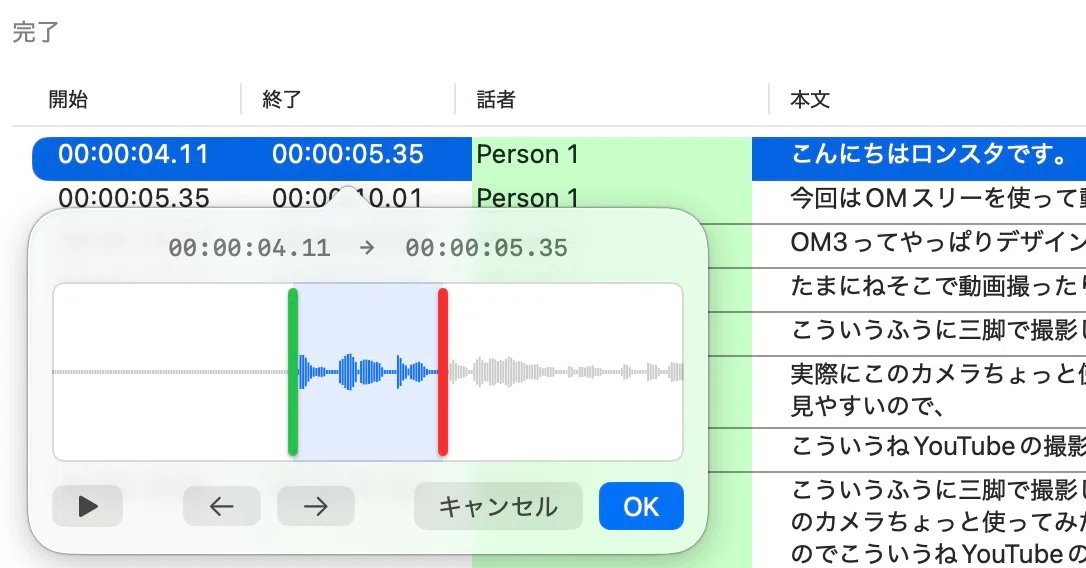This screenshot has height=568, width=1086.
Task: Select row starting こういうねYouTubeの撮影
Action: tap(938, 446)
